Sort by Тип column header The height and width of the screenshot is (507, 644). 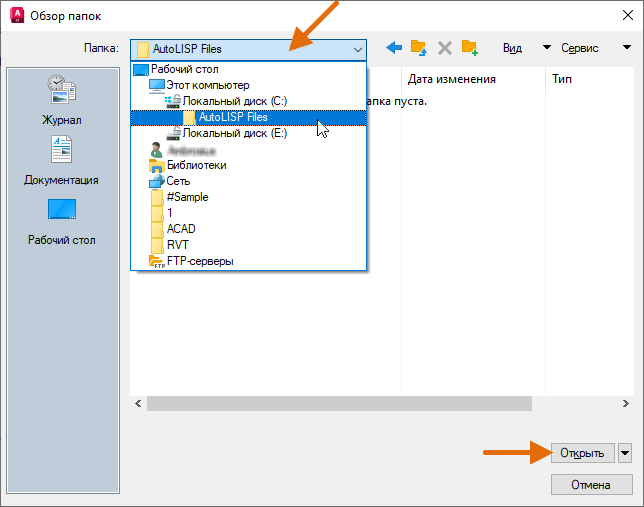pos(590,79)
